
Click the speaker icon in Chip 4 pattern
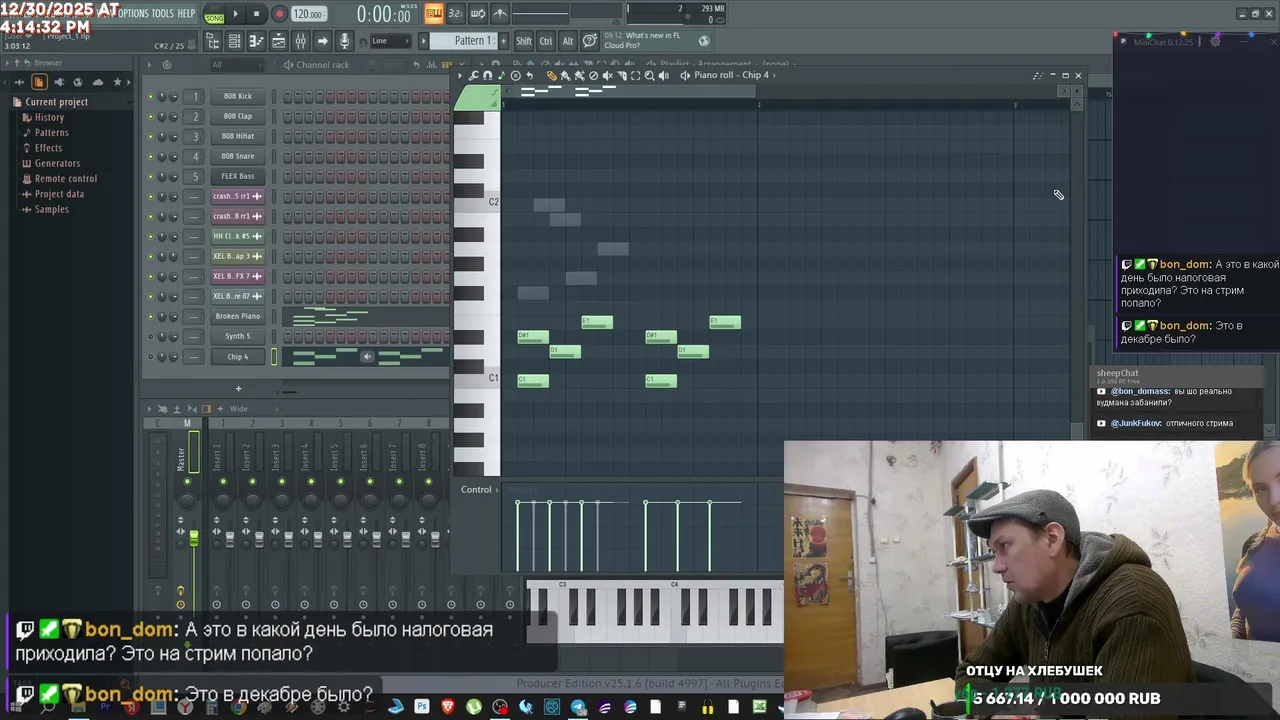(367, 357)
